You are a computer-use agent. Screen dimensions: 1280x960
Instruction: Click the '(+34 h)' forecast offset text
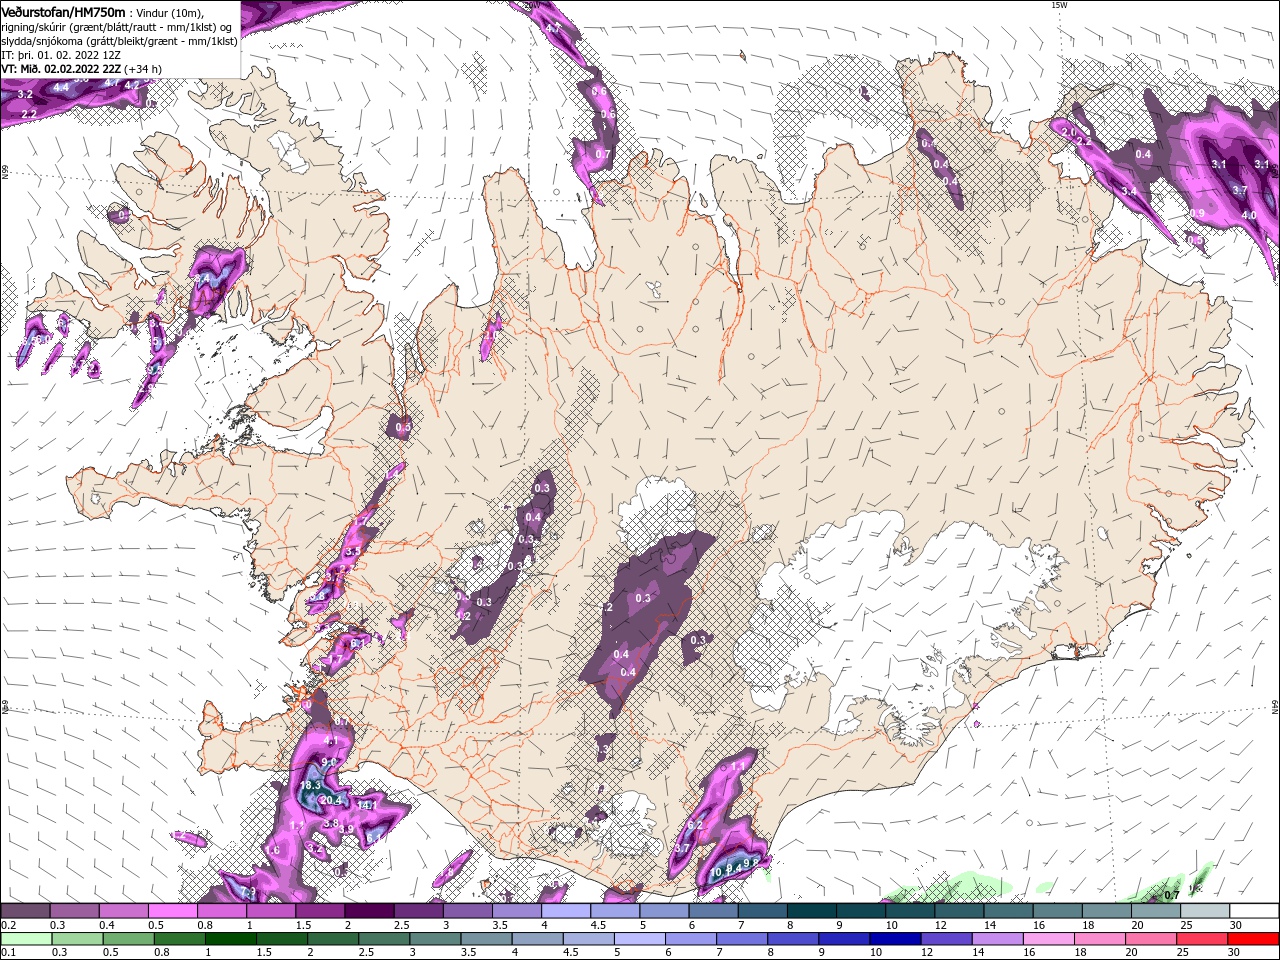point(144,69)
